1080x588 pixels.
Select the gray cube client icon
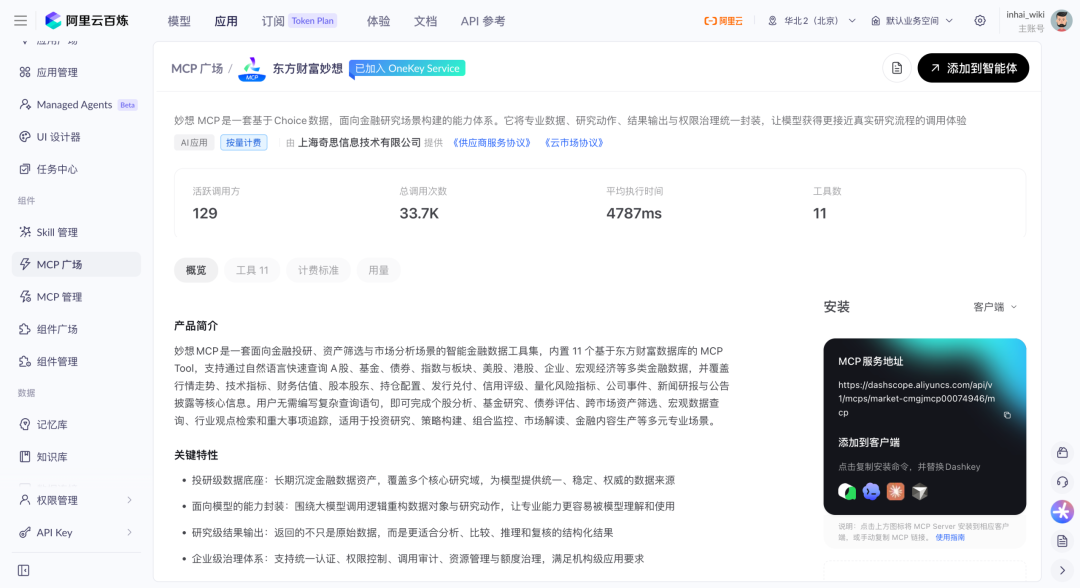pos(920,492)
